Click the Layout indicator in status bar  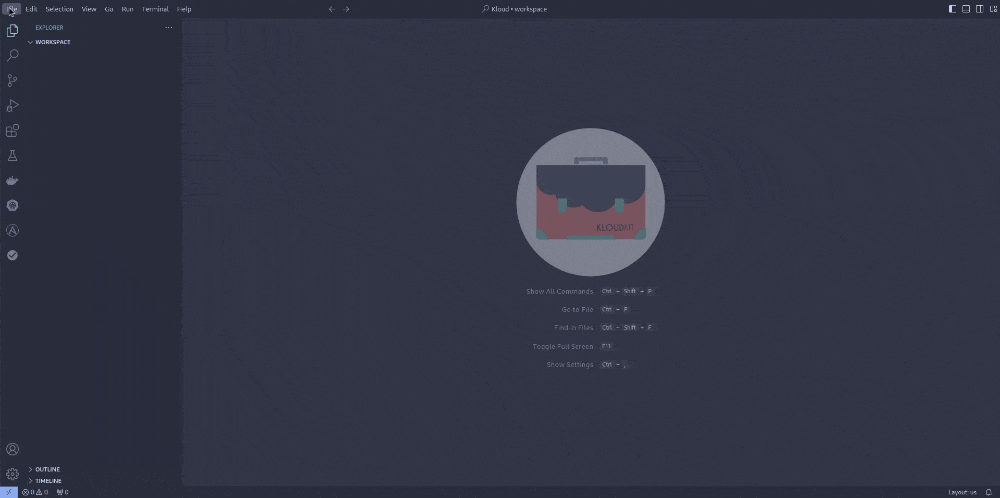click(962, 492)
